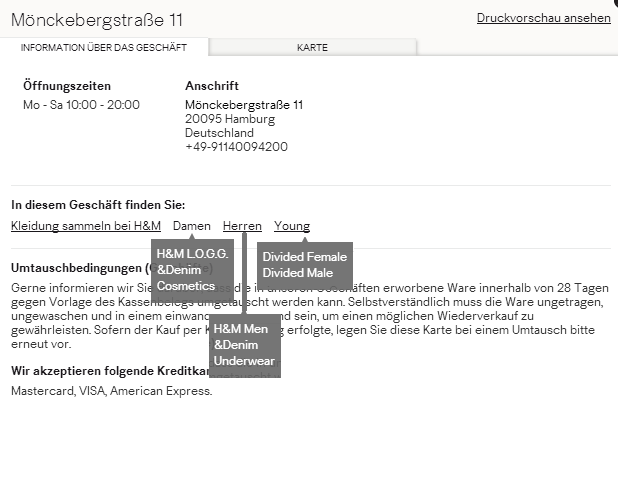Click the Herren category link
This screenshot has width=618, height=494.
(242, 226)
